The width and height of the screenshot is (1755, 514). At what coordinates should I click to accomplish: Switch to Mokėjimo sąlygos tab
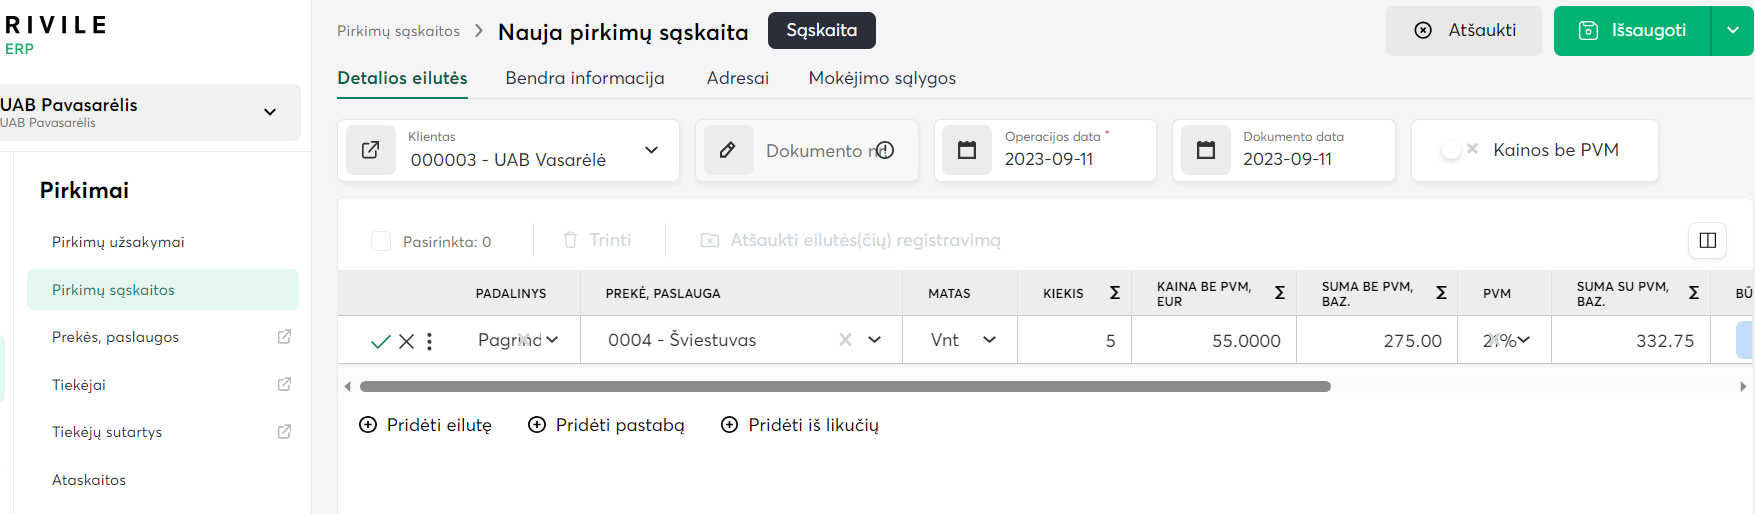(881, 78)
